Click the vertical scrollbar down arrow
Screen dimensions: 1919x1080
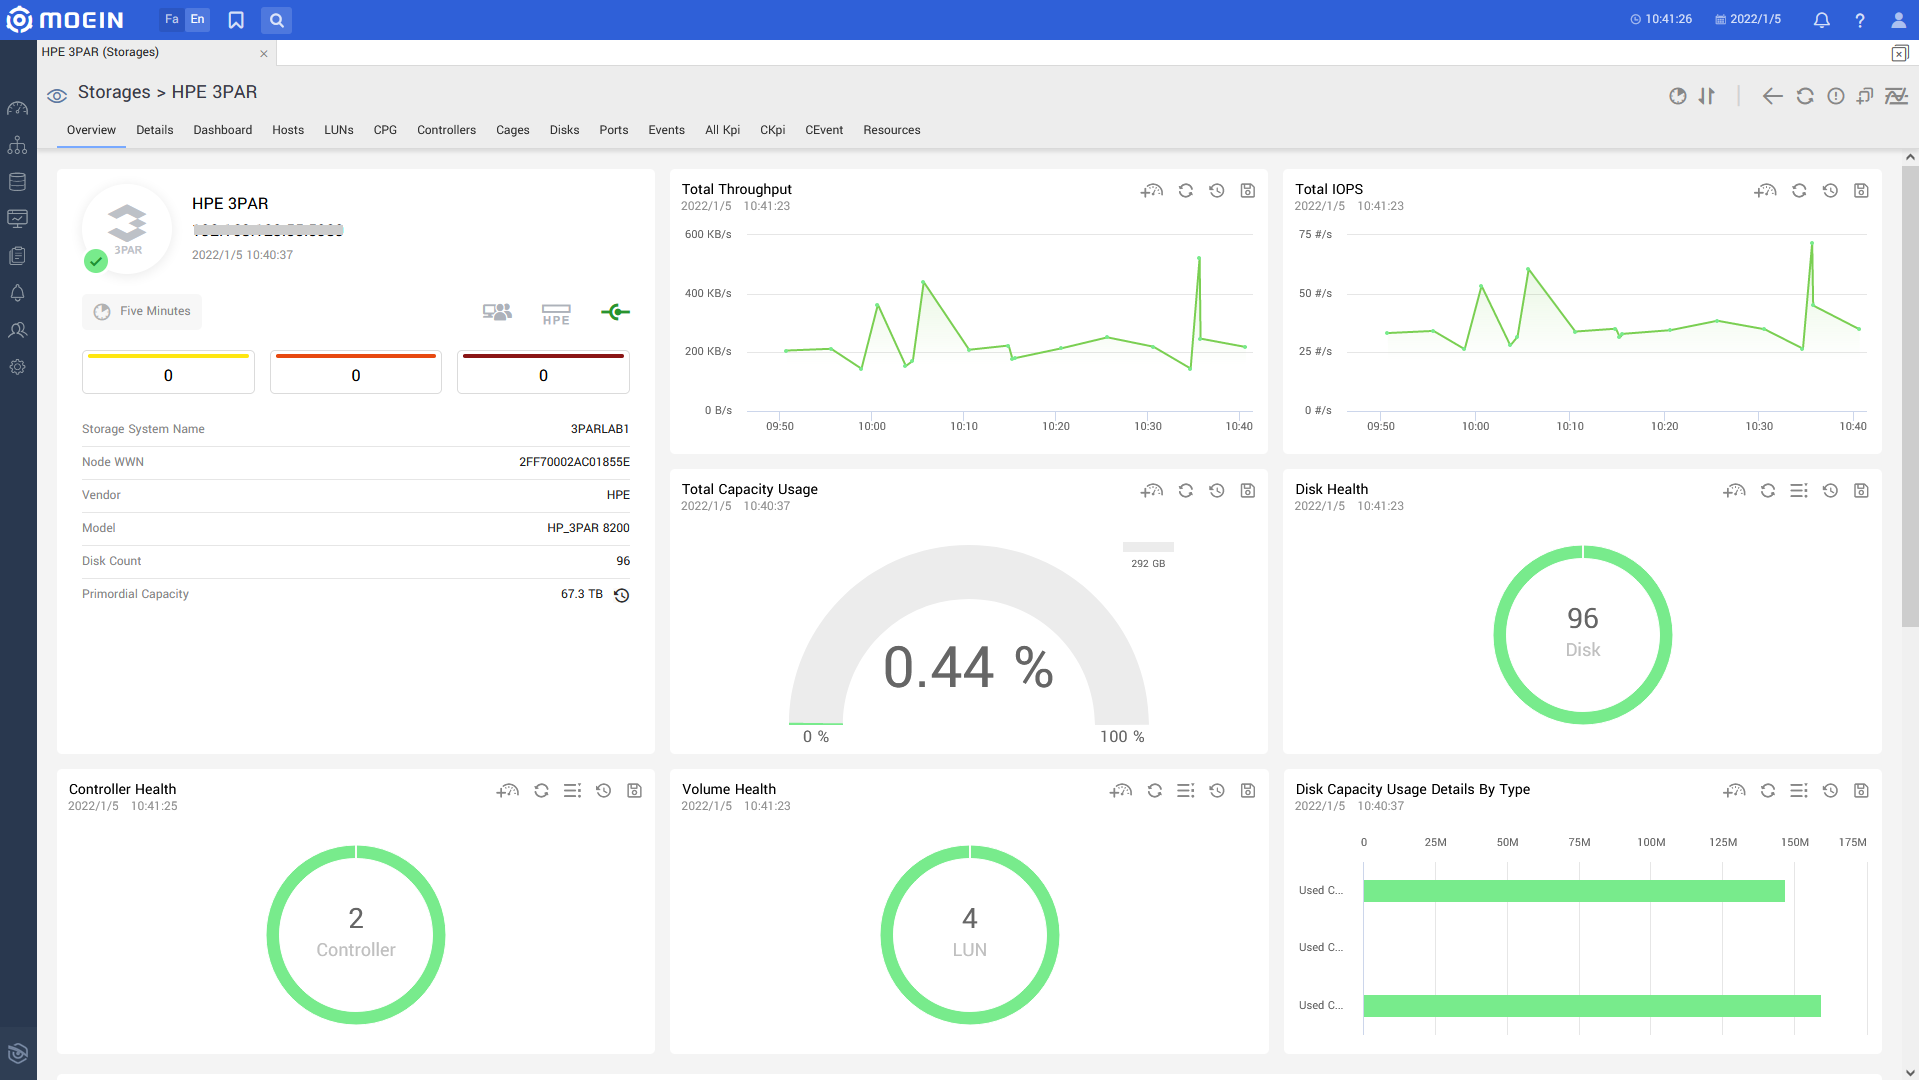[x=1910, y=1073]
